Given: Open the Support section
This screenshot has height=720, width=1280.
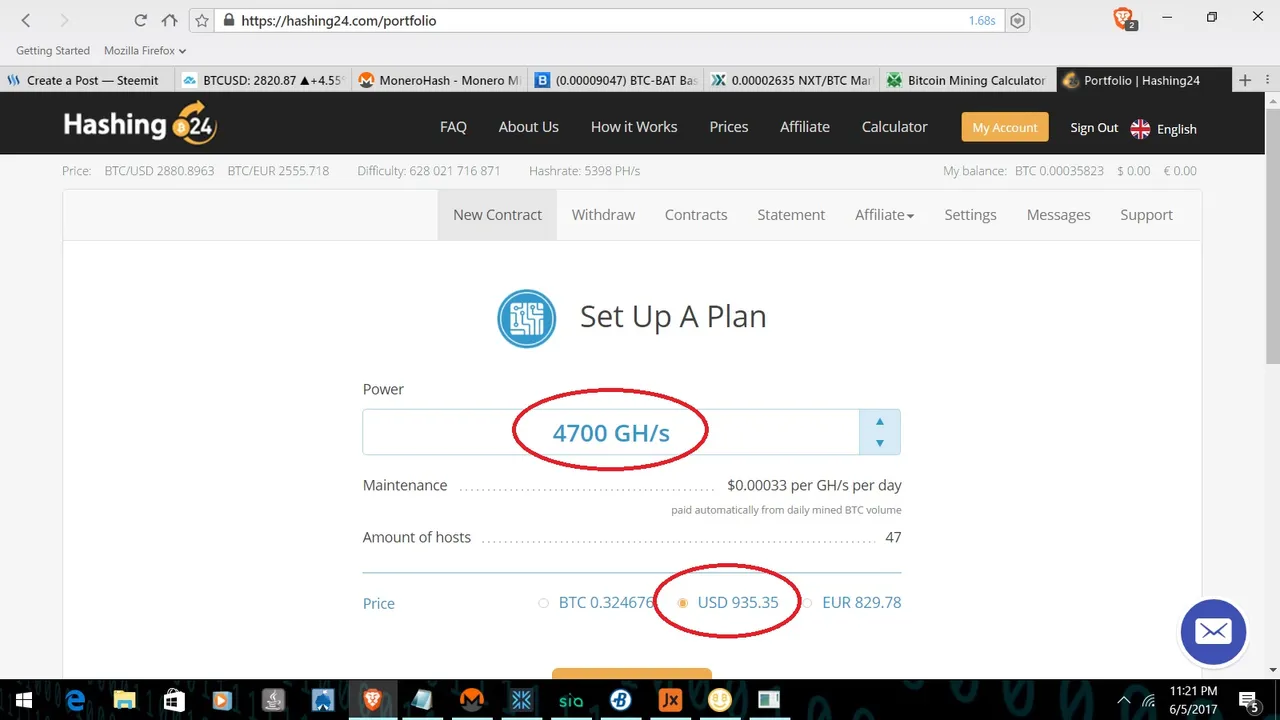Looking at the screenshot, I should (1146, 215).
